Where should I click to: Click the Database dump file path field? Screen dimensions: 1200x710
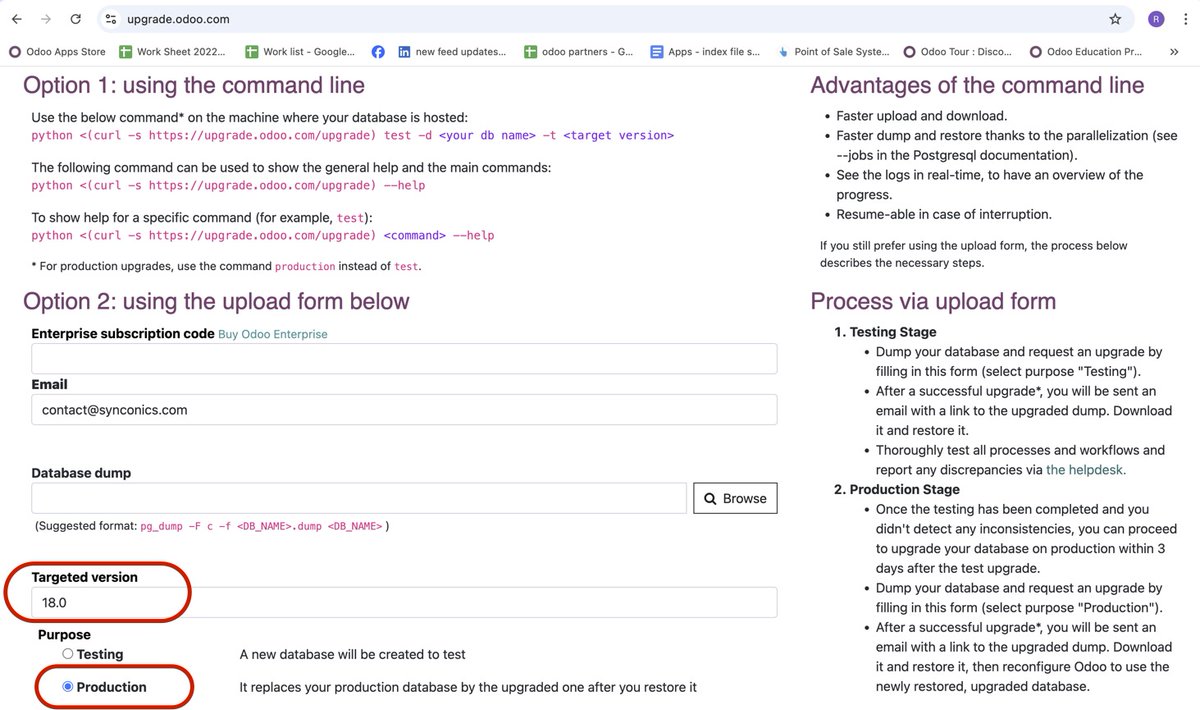pos(359,498)
